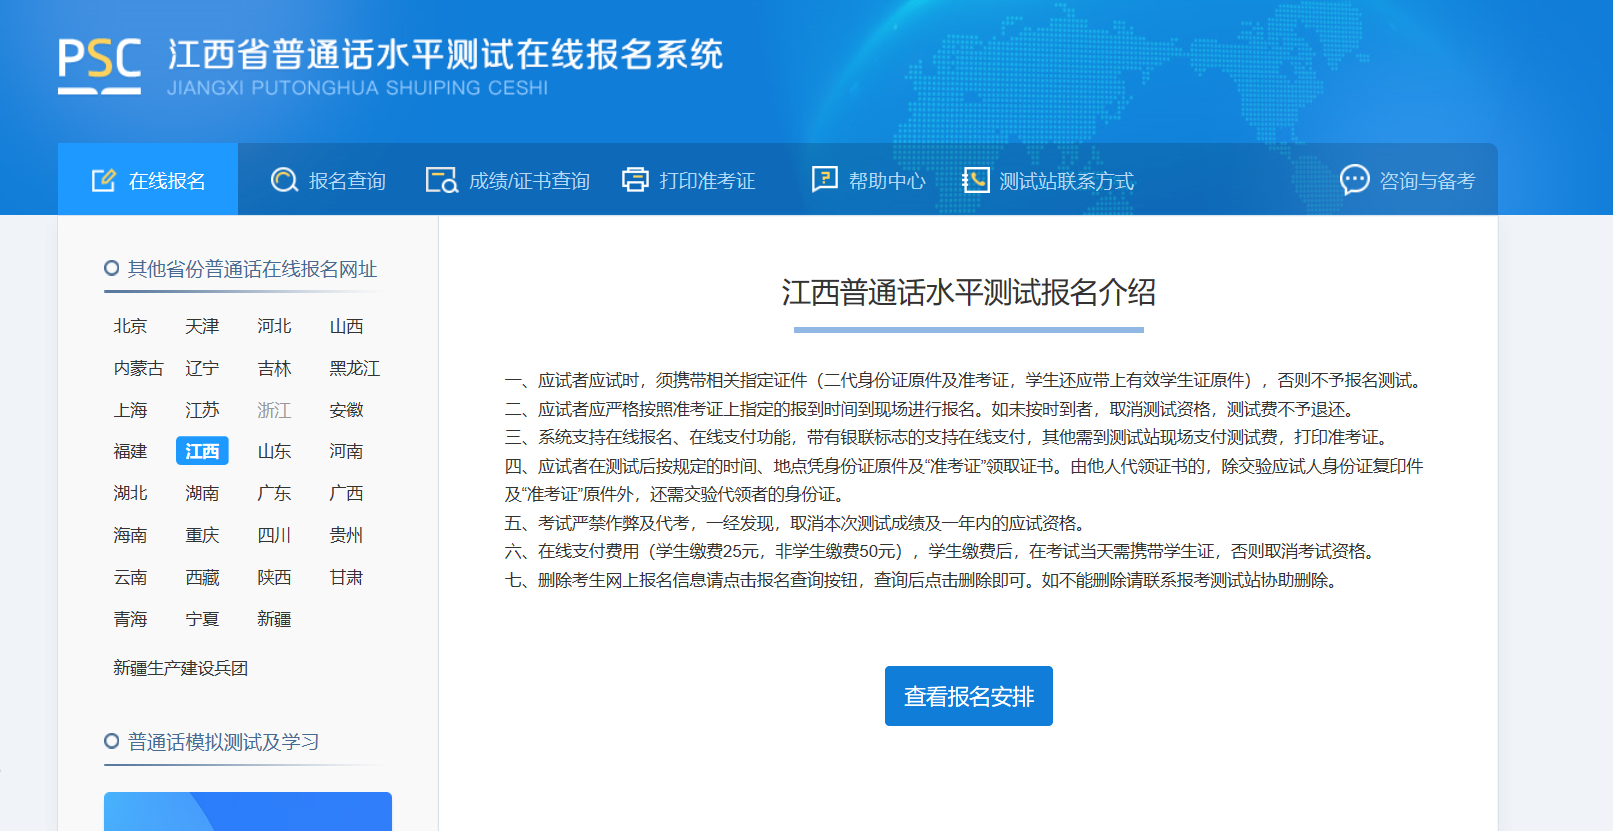Select 安徽 province link
This screenshot has width=1613, height=831.
(x=346, y=410)
